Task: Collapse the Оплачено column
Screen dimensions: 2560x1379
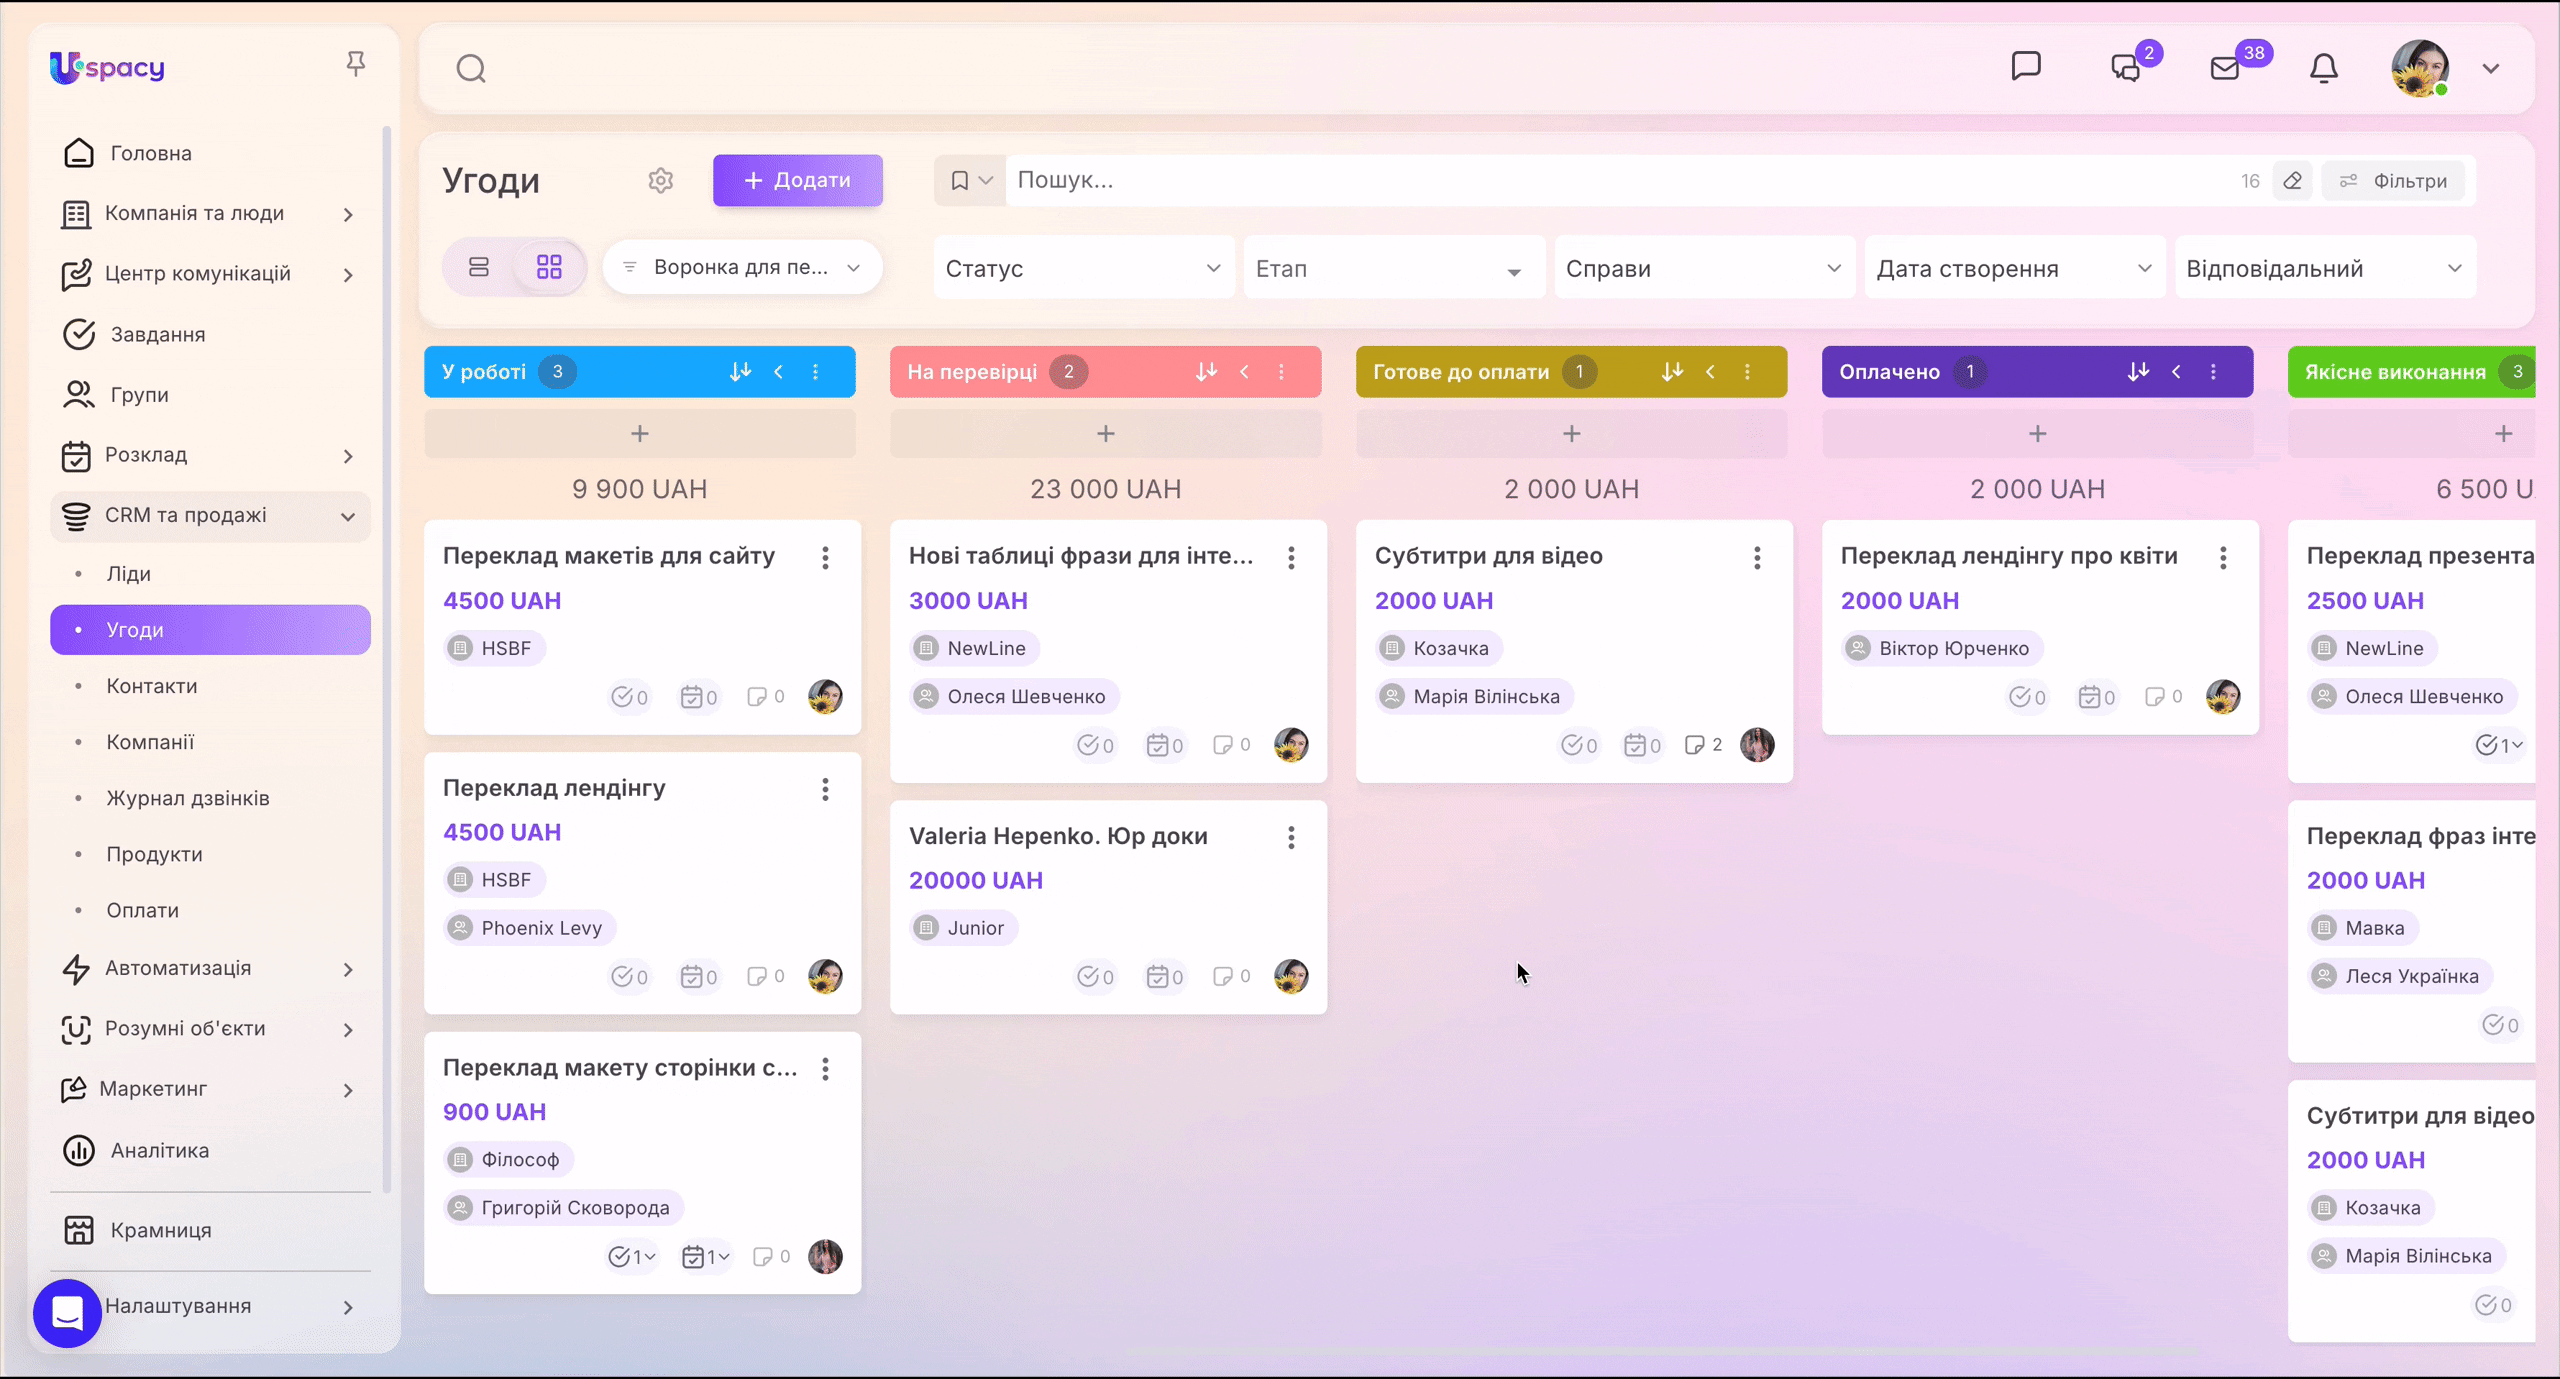Action: (2176, 371)
